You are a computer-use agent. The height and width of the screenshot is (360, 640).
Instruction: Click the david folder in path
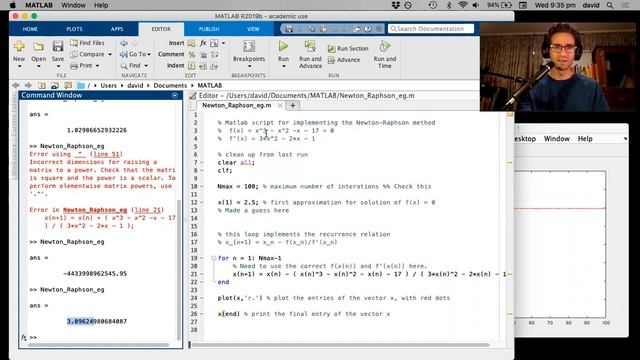(x=135, y=85)
